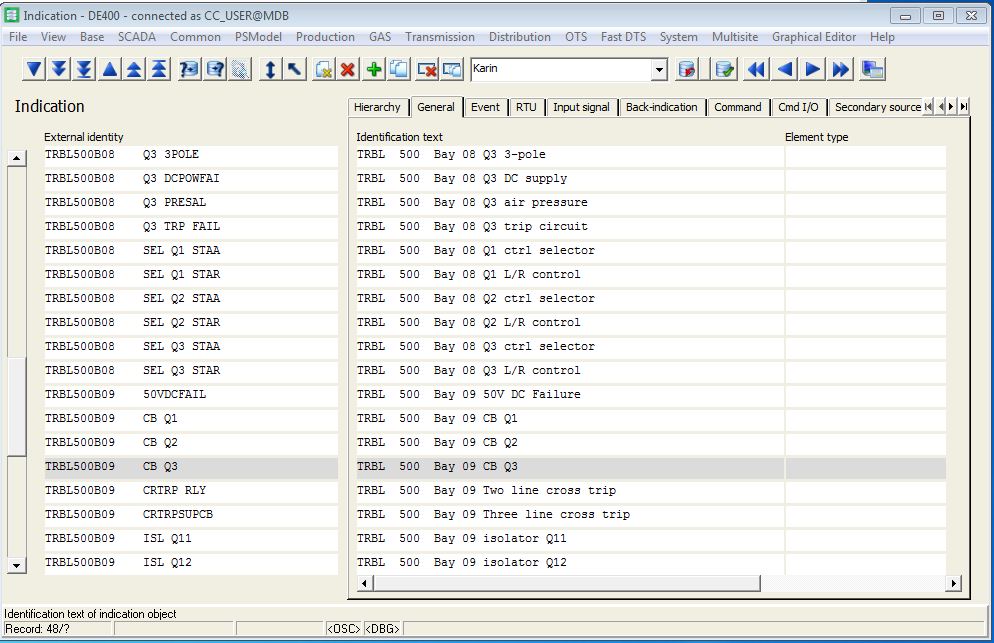Click the double down-arrow next page icon

click(x=59, y=68)
